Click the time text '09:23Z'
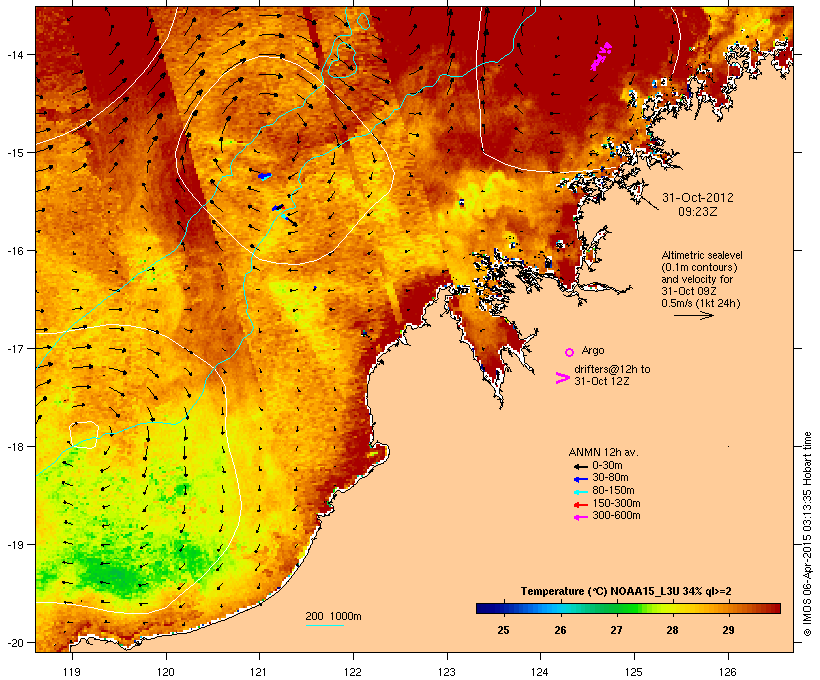820x680 pixels. [698, 212]
